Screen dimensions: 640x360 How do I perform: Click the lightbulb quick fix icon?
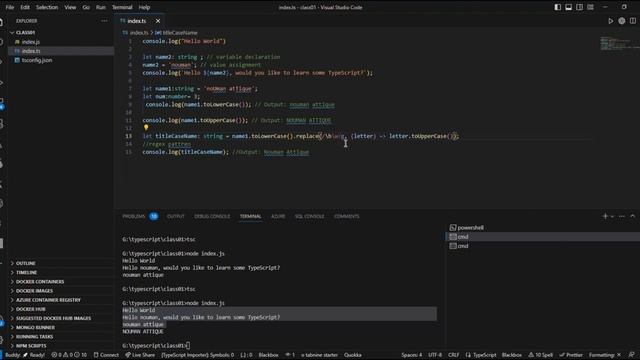coord(146,128)
